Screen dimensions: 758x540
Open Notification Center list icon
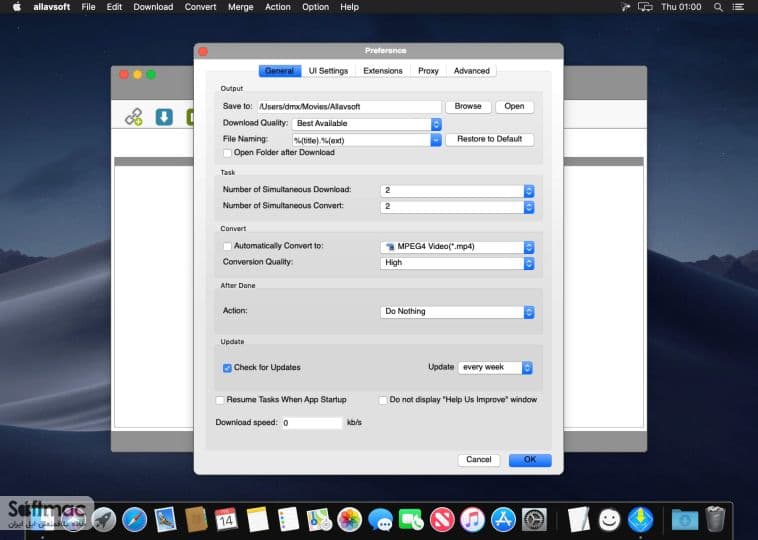(738, 7)
